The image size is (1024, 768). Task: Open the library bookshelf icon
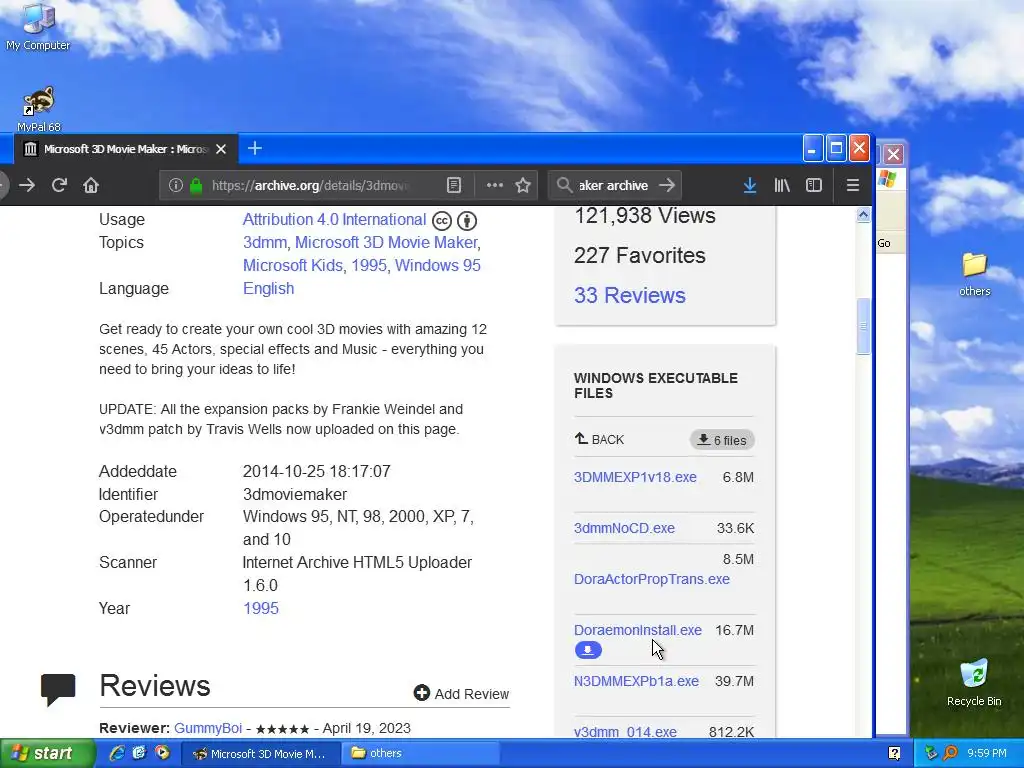782,185
